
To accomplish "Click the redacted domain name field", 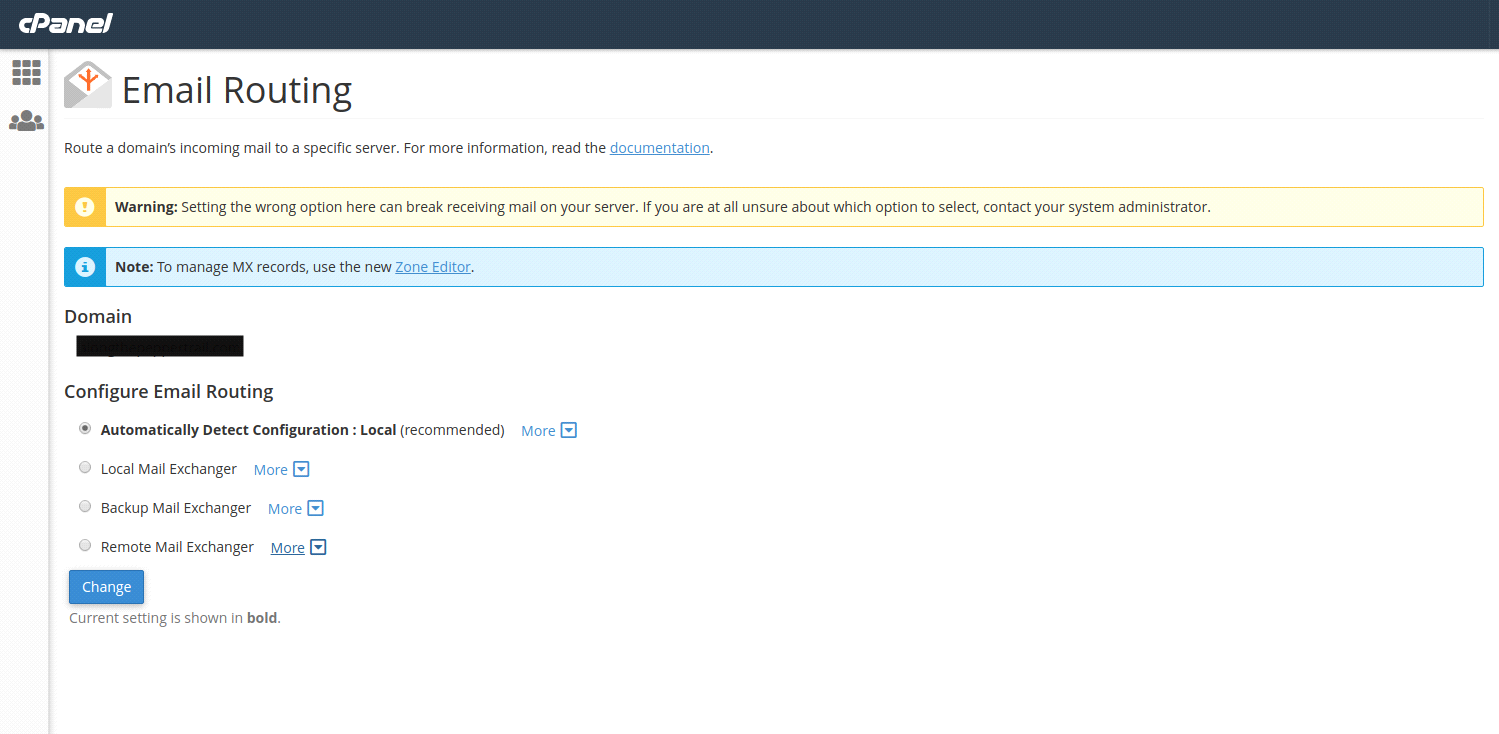I will (159, 345).
